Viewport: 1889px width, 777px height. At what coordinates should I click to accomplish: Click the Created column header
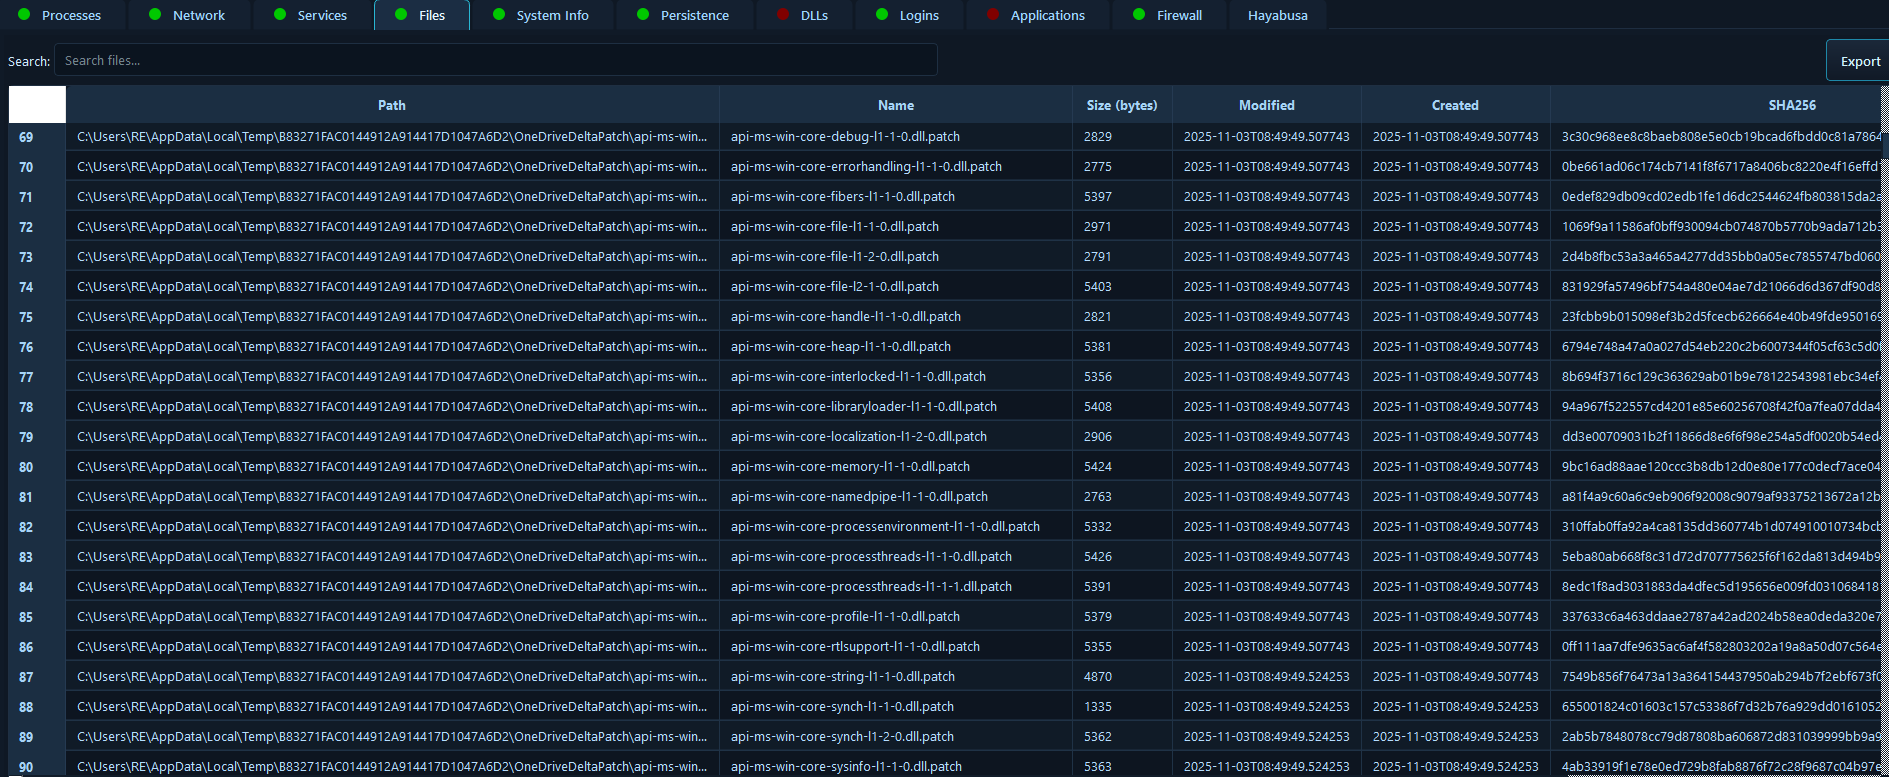click(1454, 105)
